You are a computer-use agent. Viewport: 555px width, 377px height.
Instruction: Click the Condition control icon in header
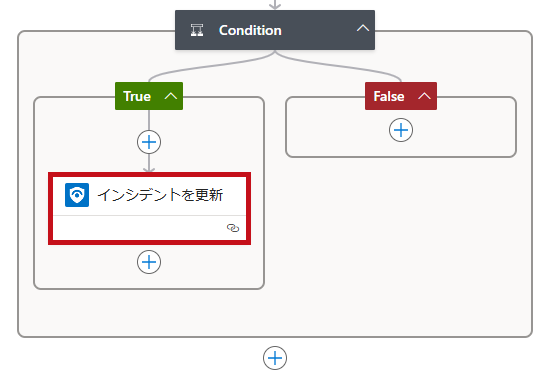197,30
